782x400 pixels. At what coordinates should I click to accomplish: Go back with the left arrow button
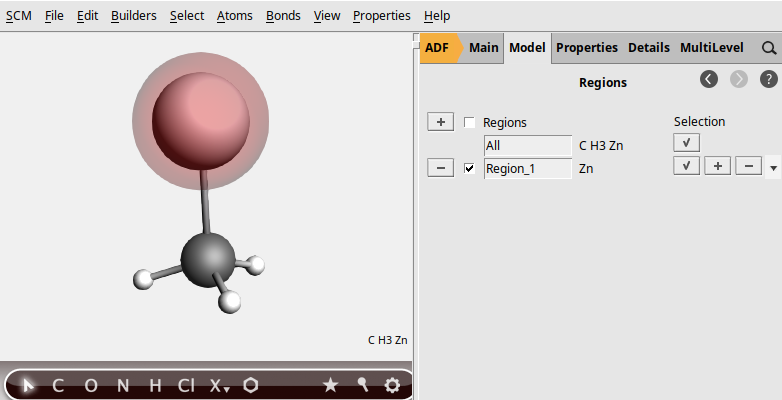709,80
